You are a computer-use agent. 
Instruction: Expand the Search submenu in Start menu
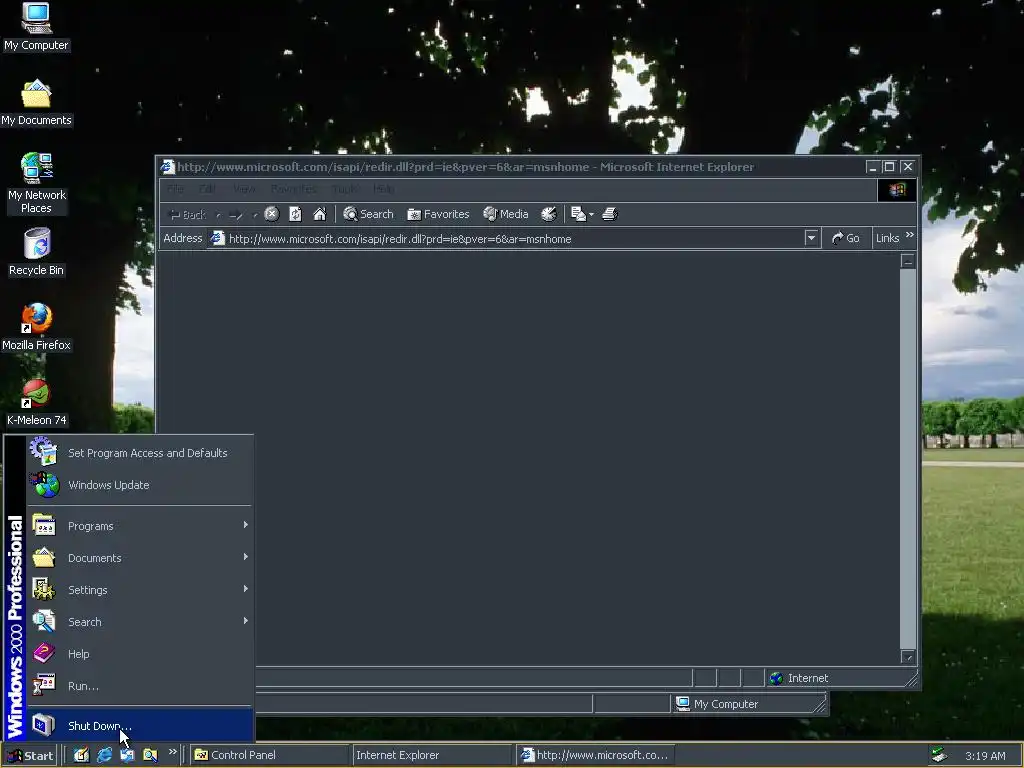[x=140, y=622]
